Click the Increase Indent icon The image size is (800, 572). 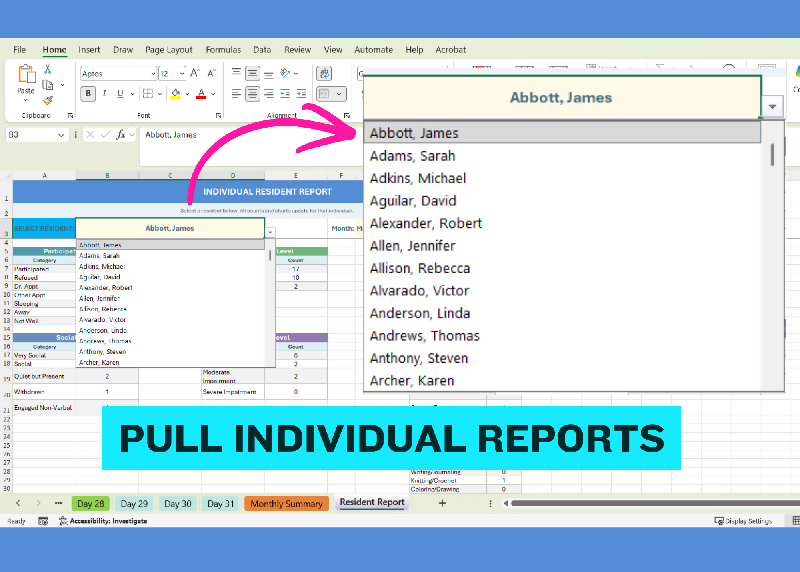pos(302,94)
